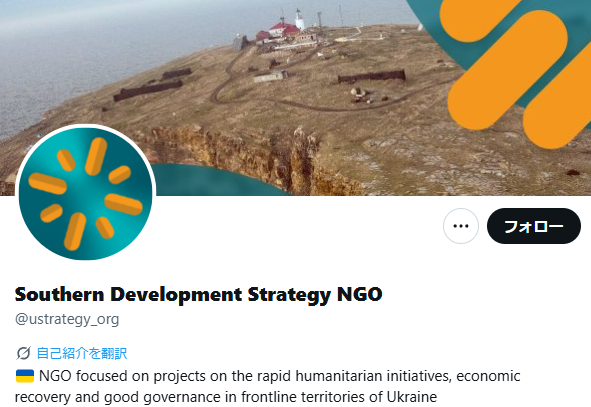The height and width of the screenshot is (407, 591).
Task: Click the Southern Development Strategy NGO name
Action: tap(199, 294)
